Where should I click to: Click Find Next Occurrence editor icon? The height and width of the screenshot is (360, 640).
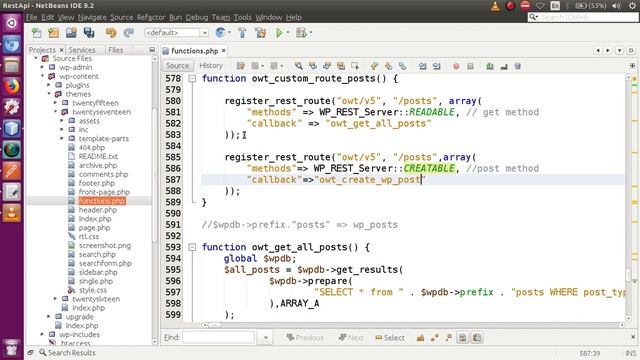pyautogui.click(x=327, y=66)
